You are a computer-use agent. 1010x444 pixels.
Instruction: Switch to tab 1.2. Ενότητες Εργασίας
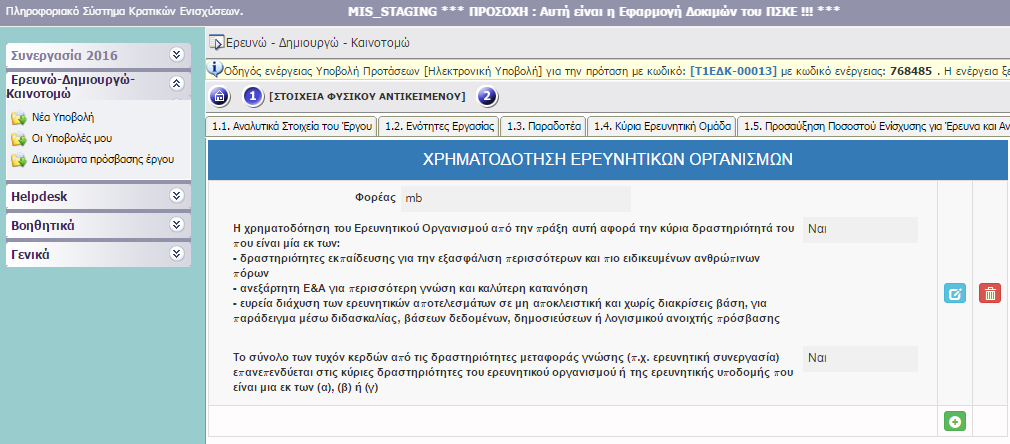point(439,126)
